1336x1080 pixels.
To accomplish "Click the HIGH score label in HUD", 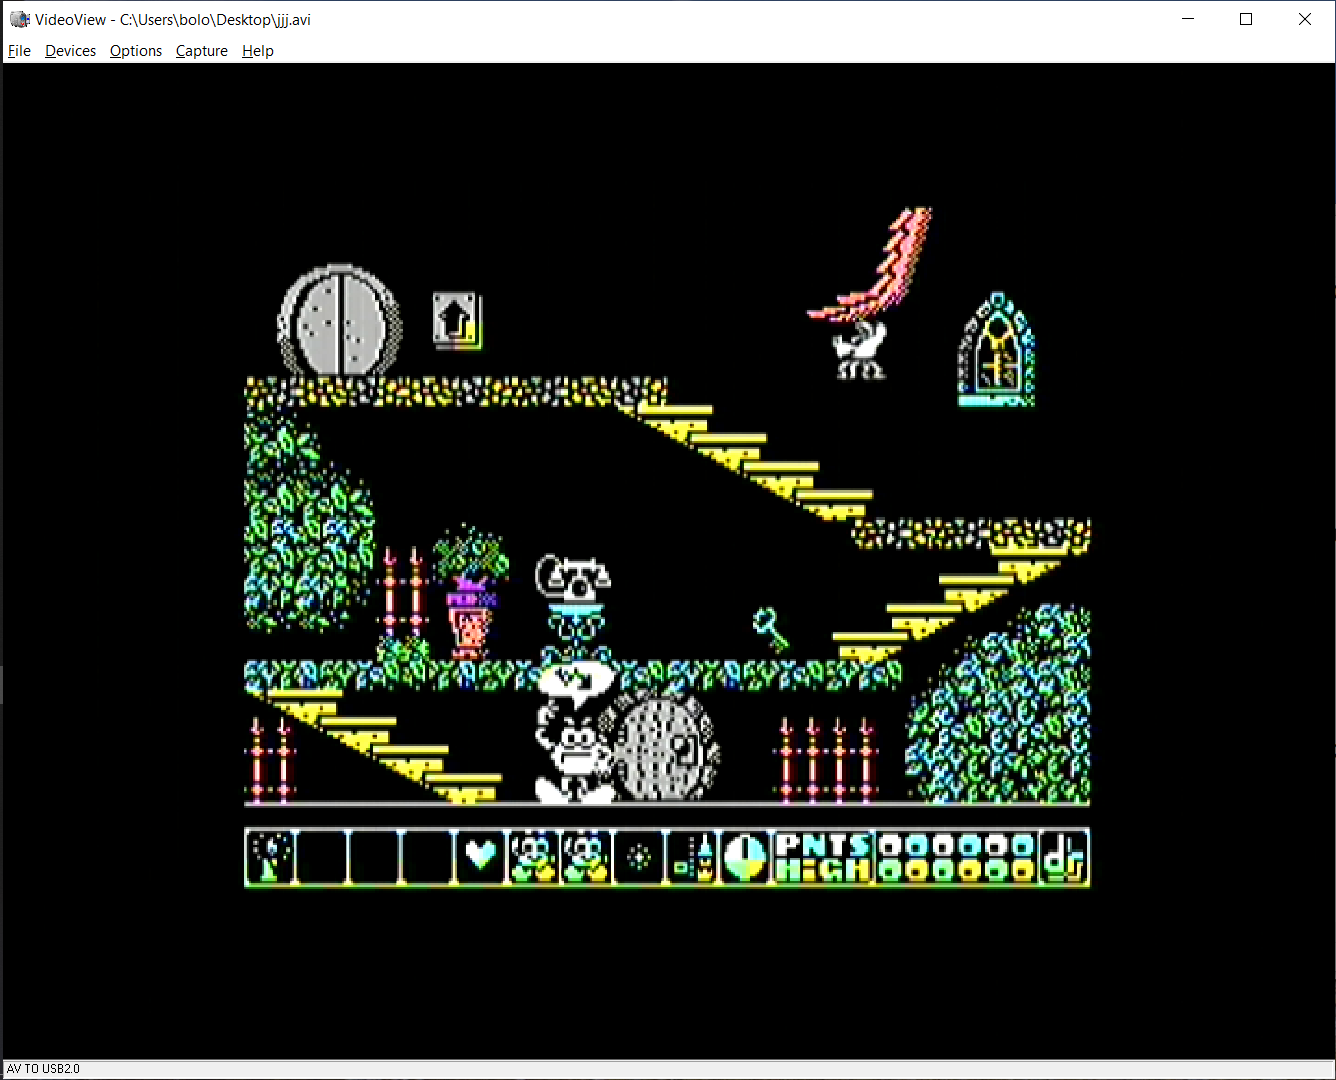I will point(823,871).
